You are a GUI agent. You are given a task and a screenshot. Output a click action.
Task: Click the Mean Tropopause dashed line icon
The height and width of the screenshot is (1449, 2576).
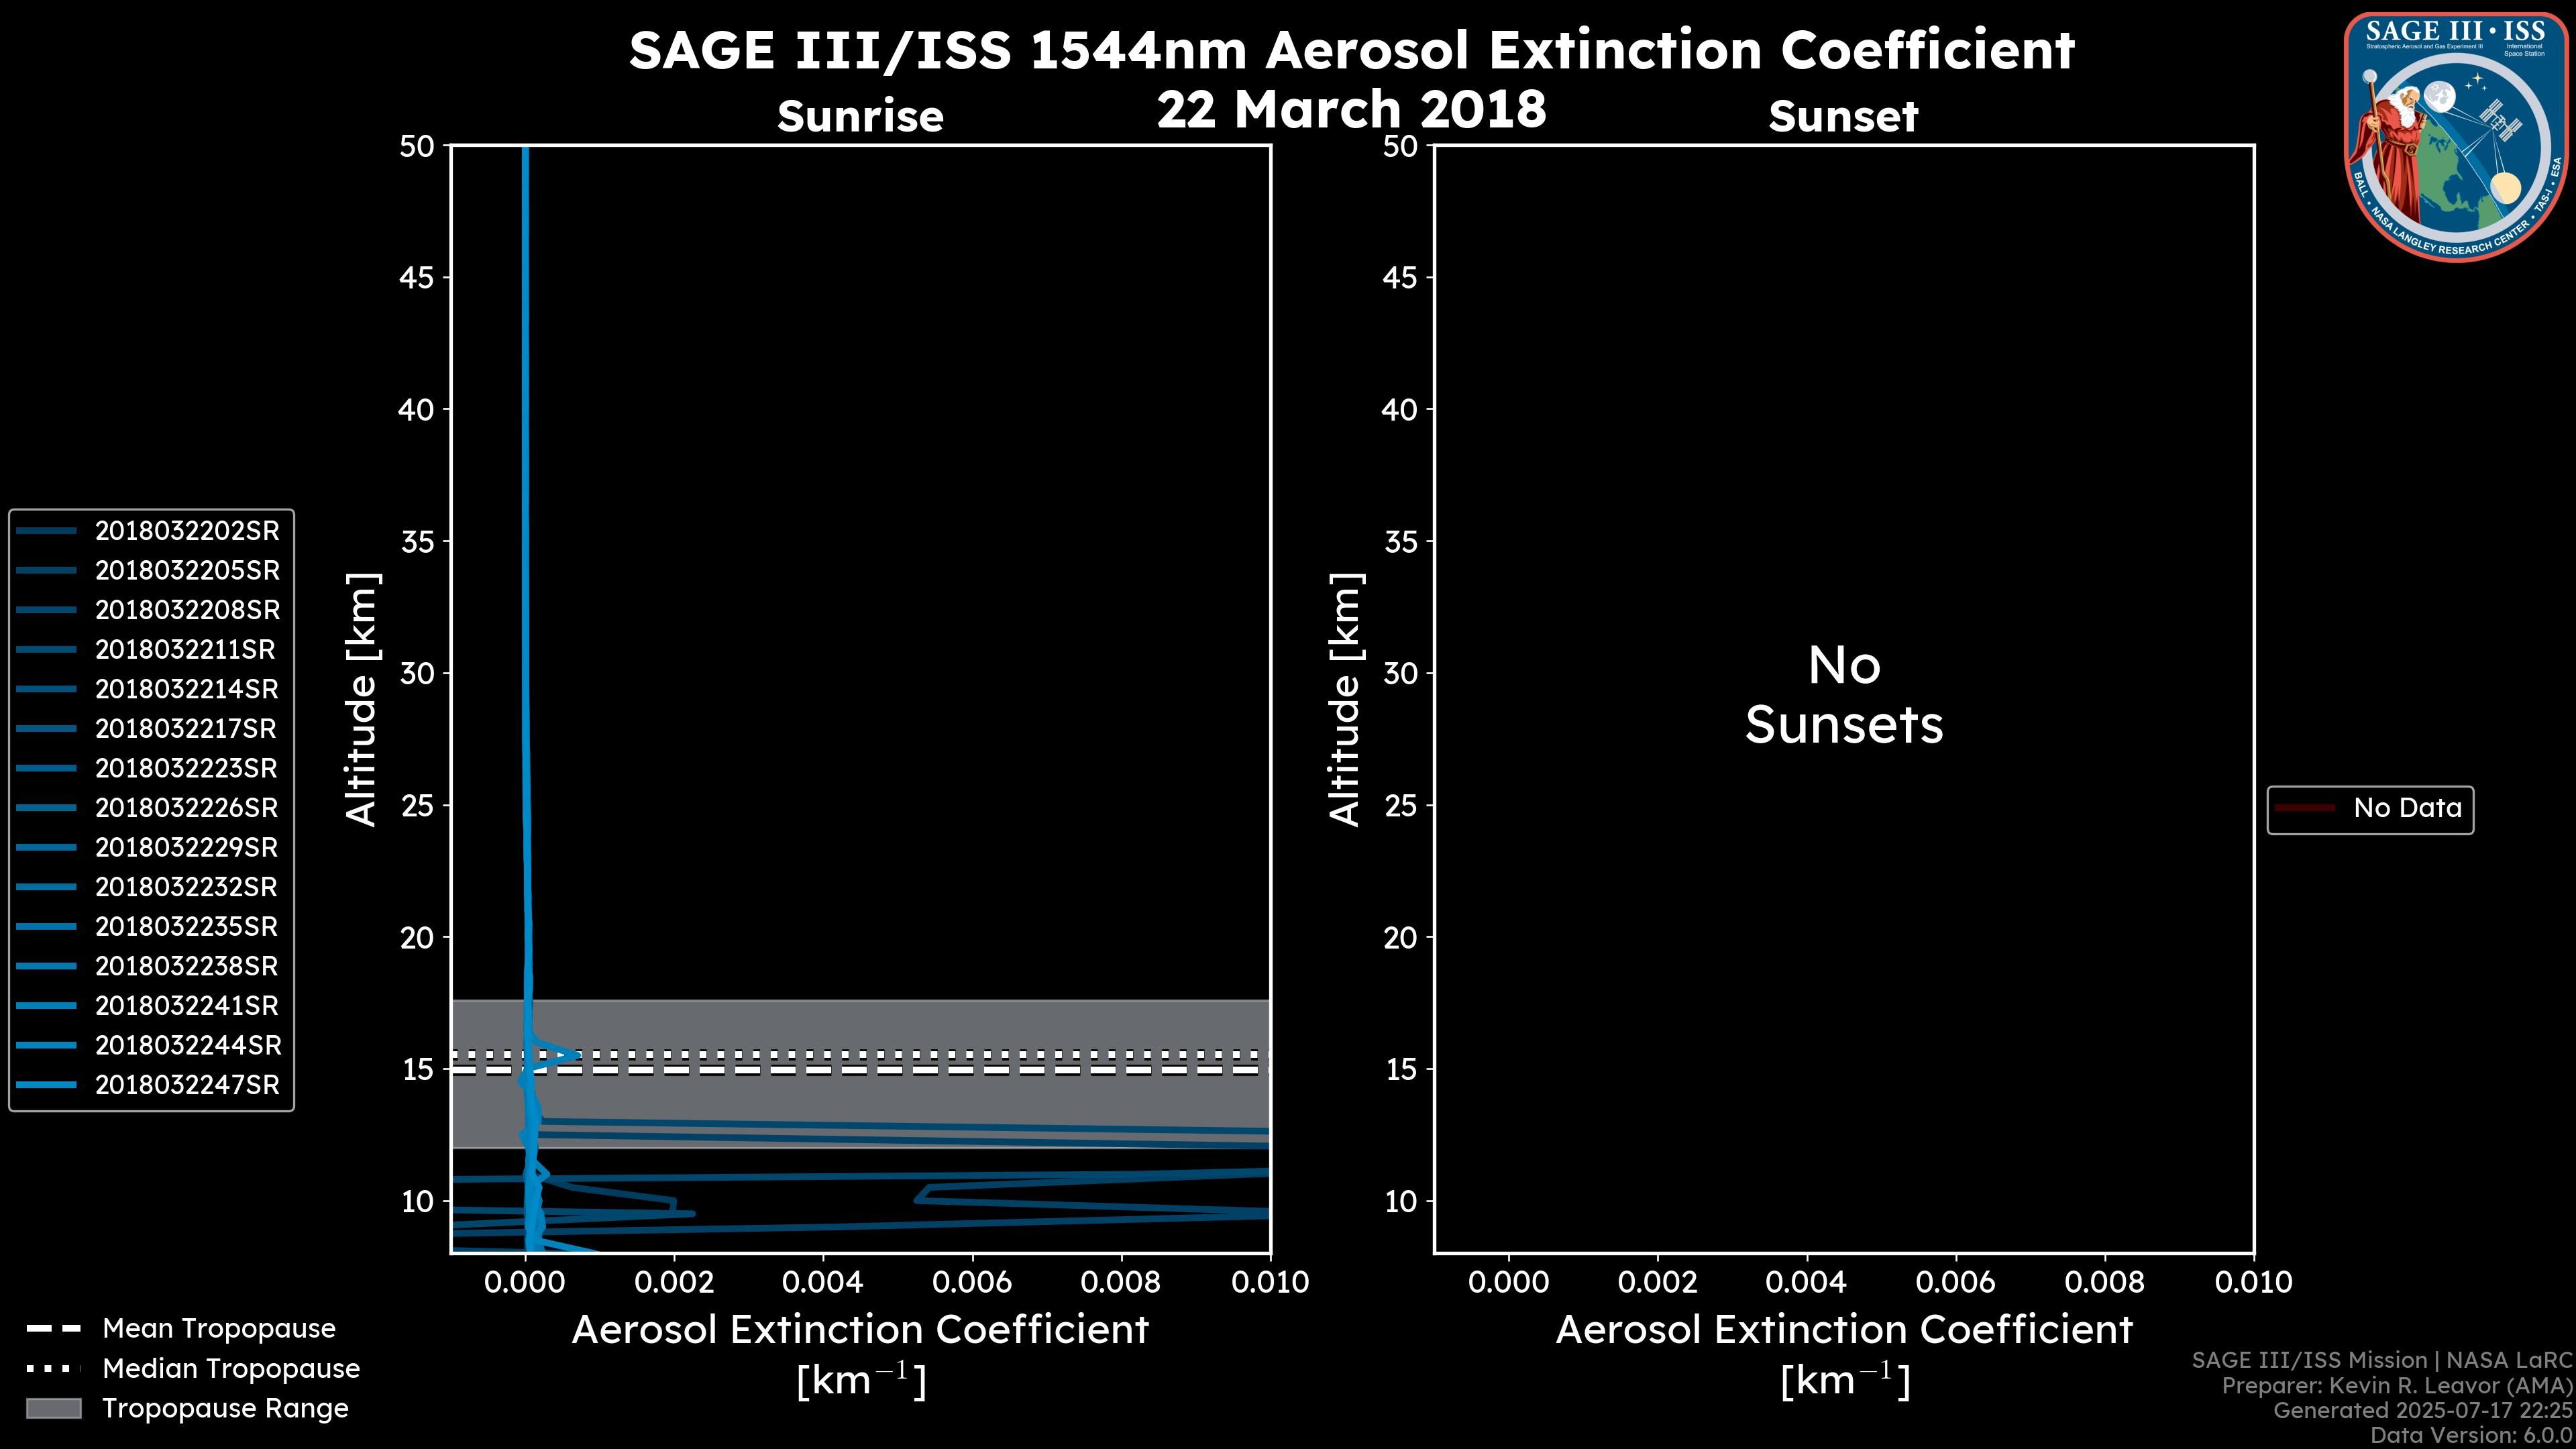(x=54, y=1329)
